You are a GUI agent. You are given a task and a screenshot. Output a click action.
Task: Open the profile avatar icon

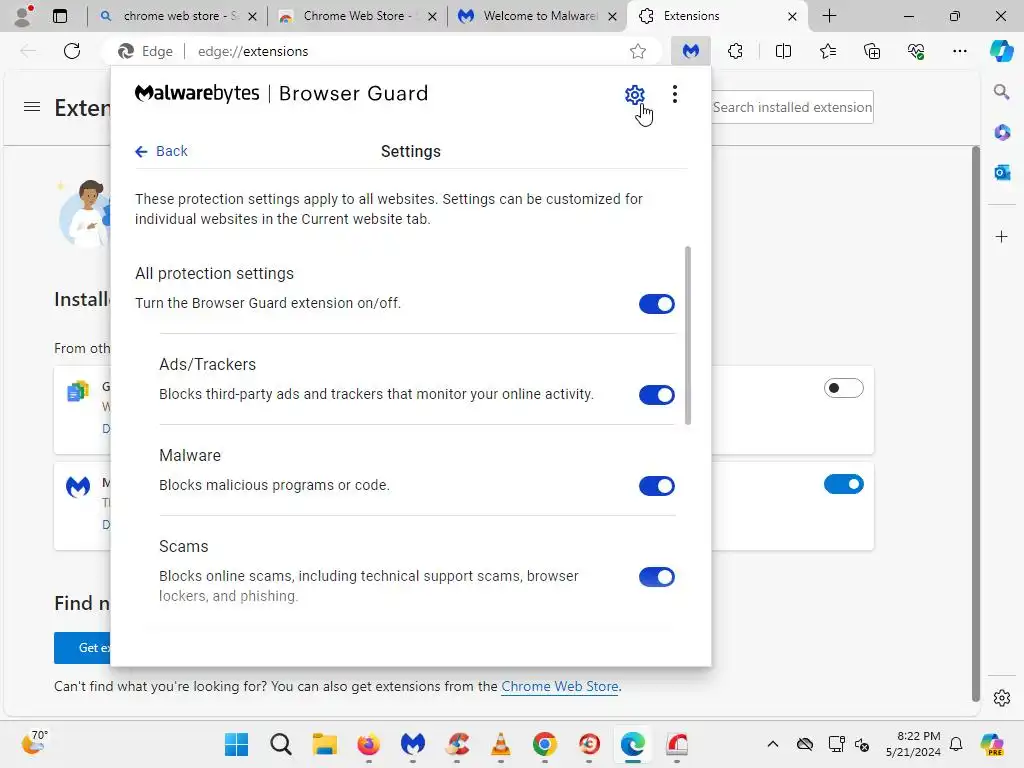[x=24, y=16]
